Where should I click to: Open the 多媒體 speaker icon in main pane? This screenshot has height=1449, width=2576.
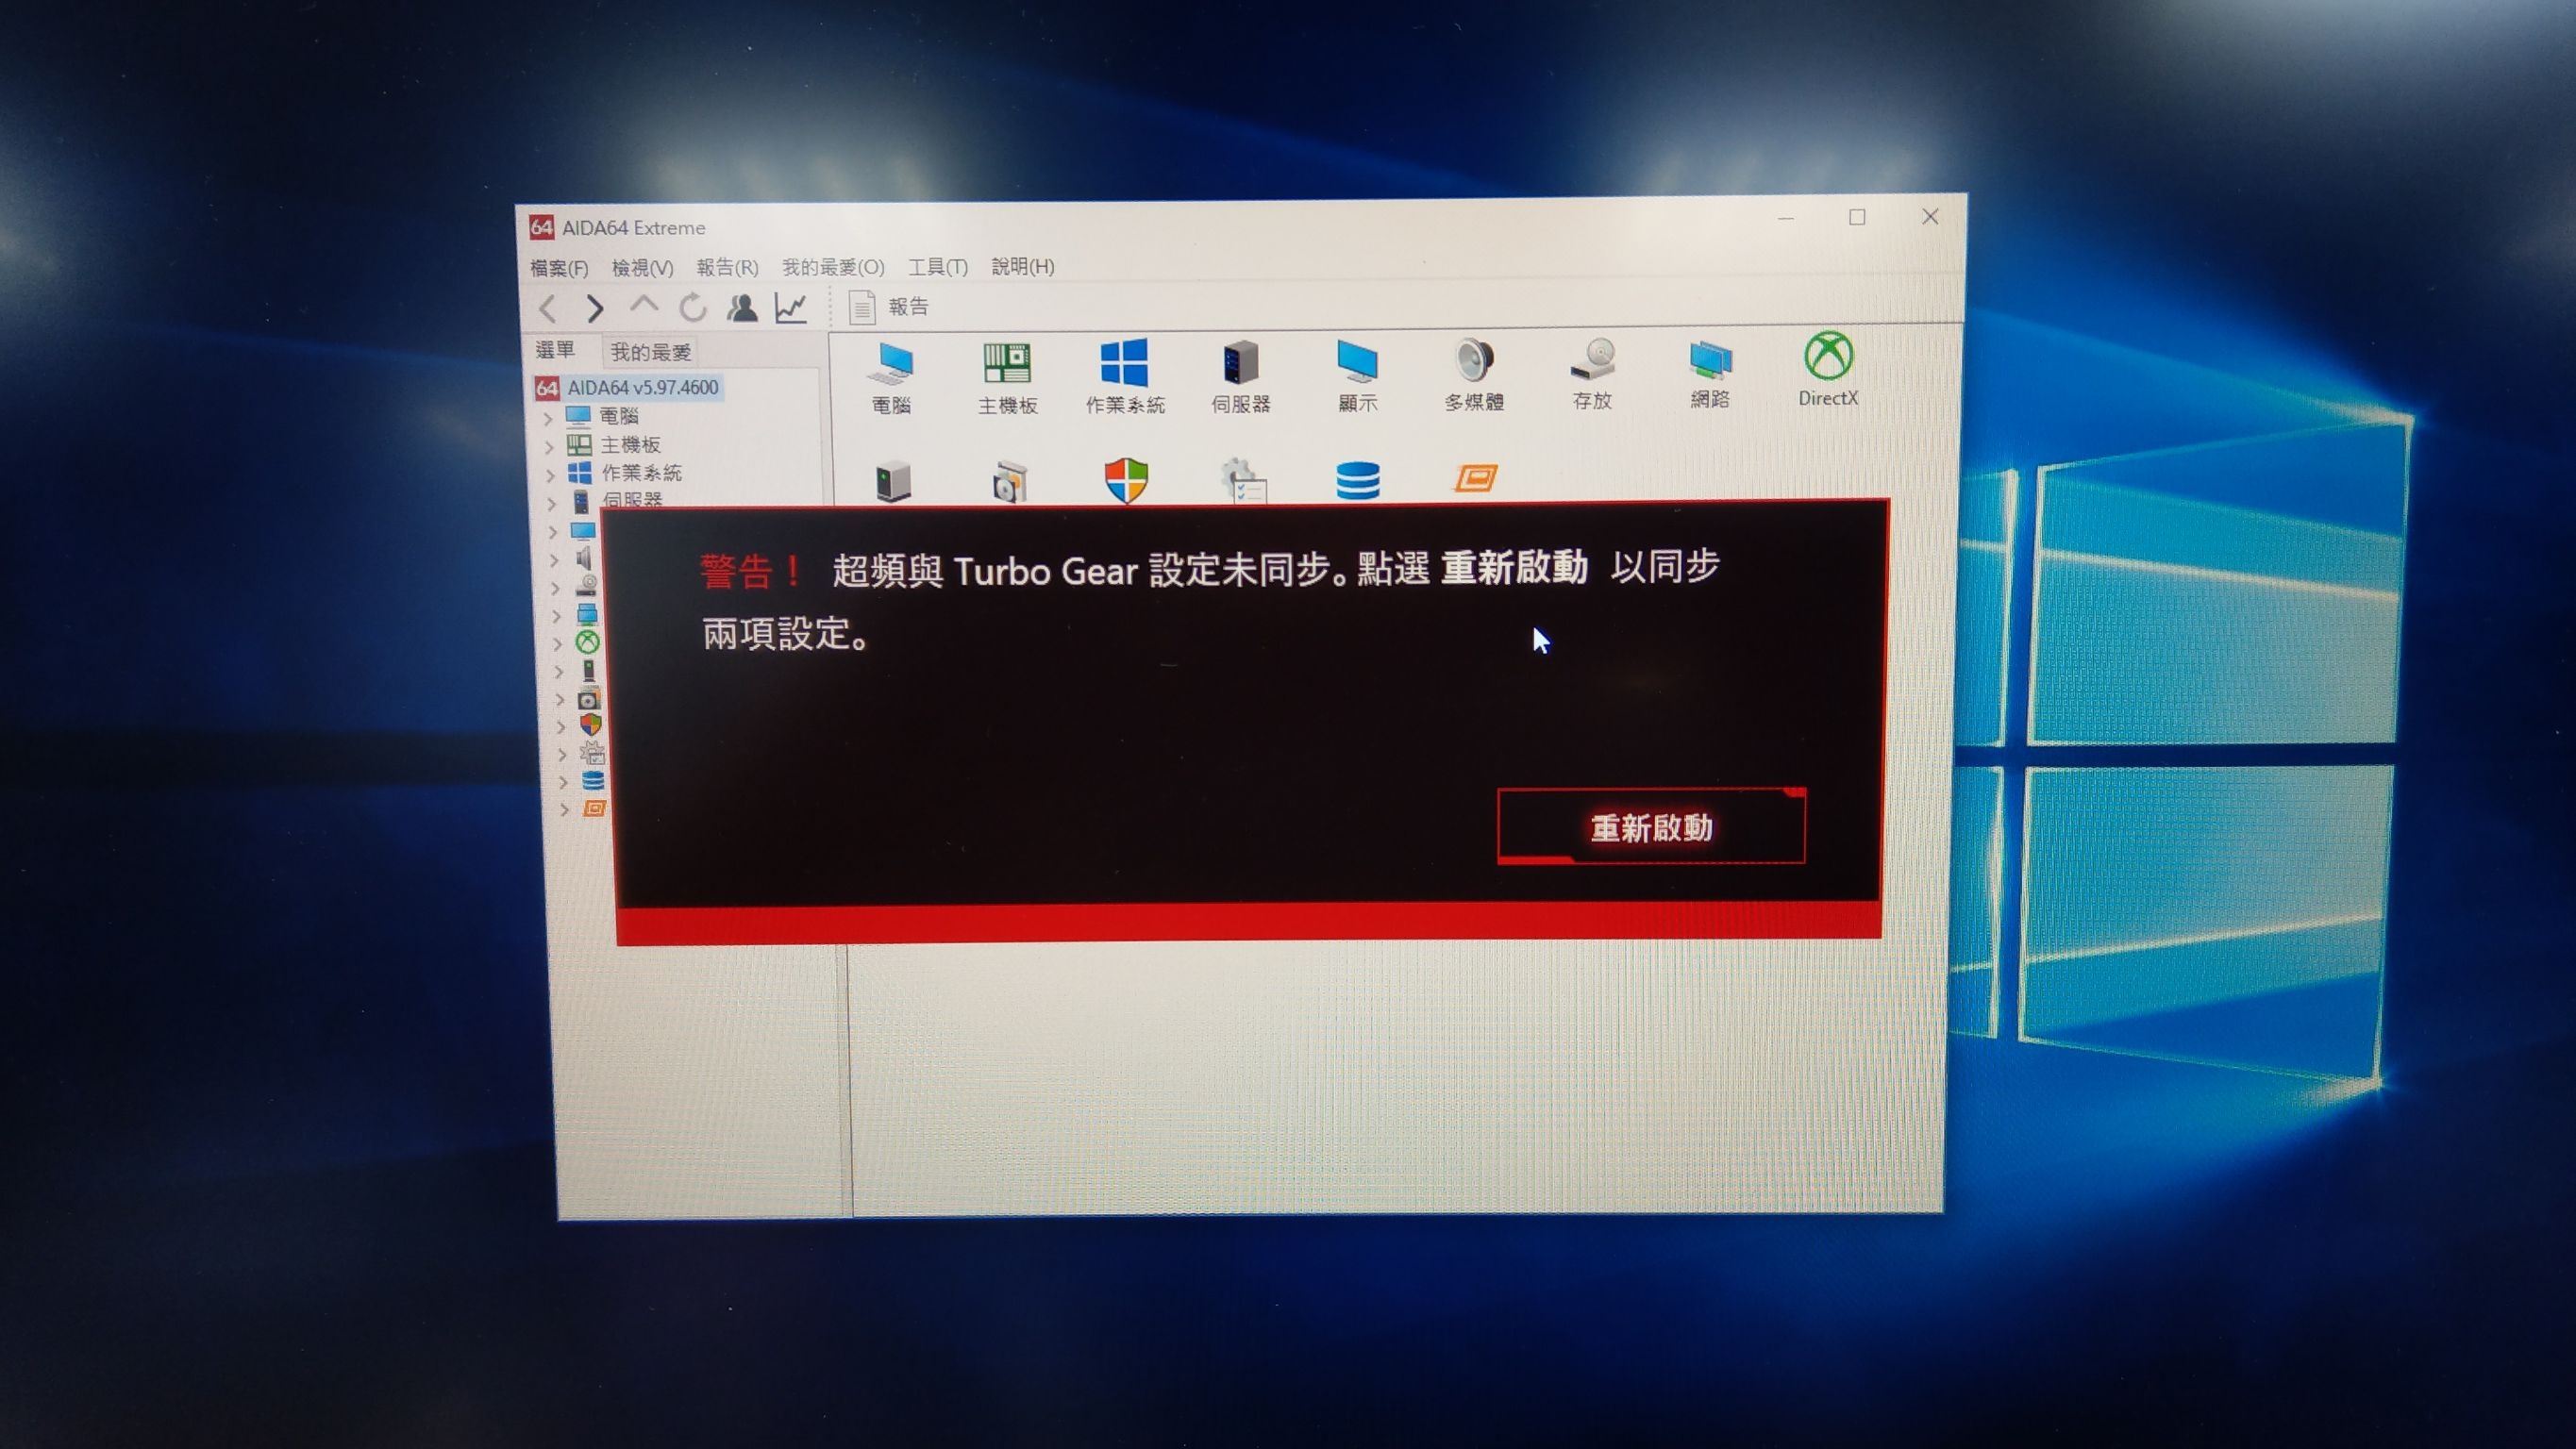[x=1474, y=375]
